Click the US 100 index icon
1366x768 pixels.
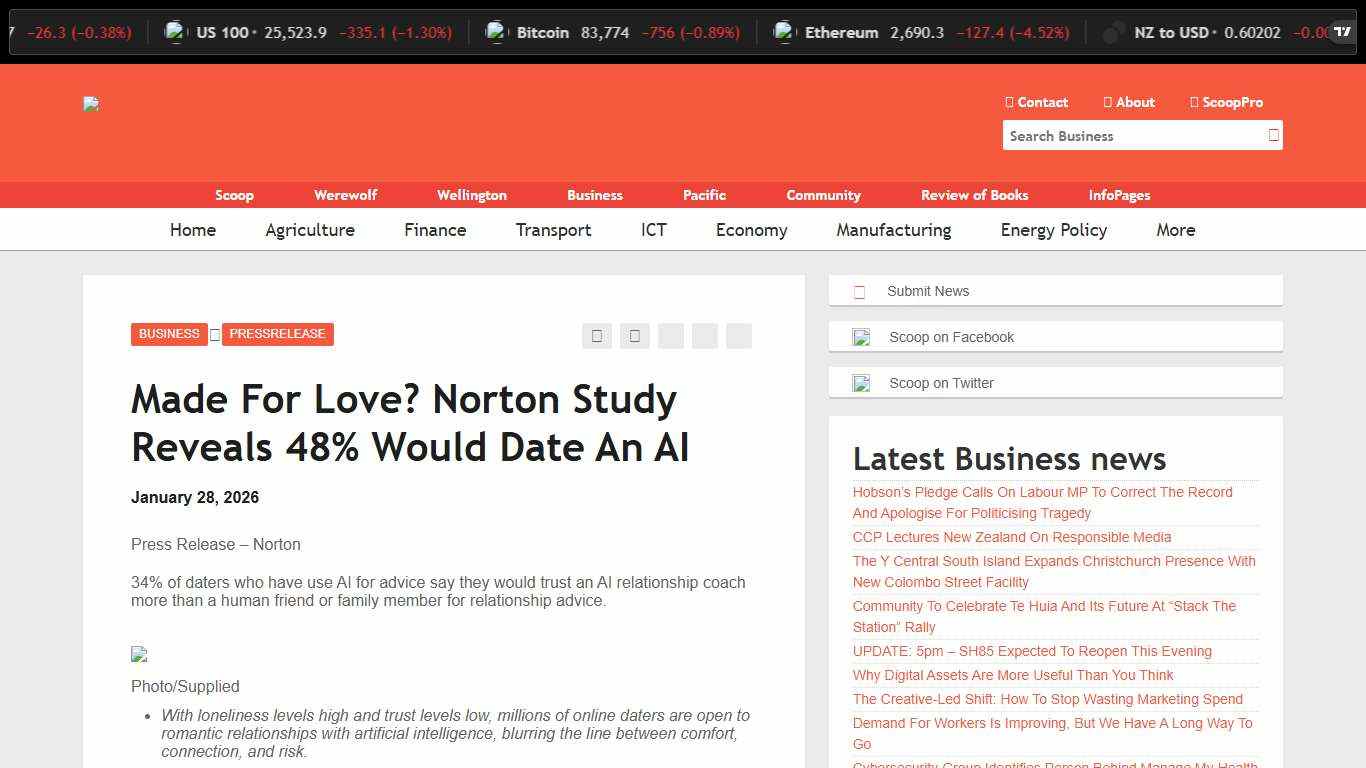[175, 32]
